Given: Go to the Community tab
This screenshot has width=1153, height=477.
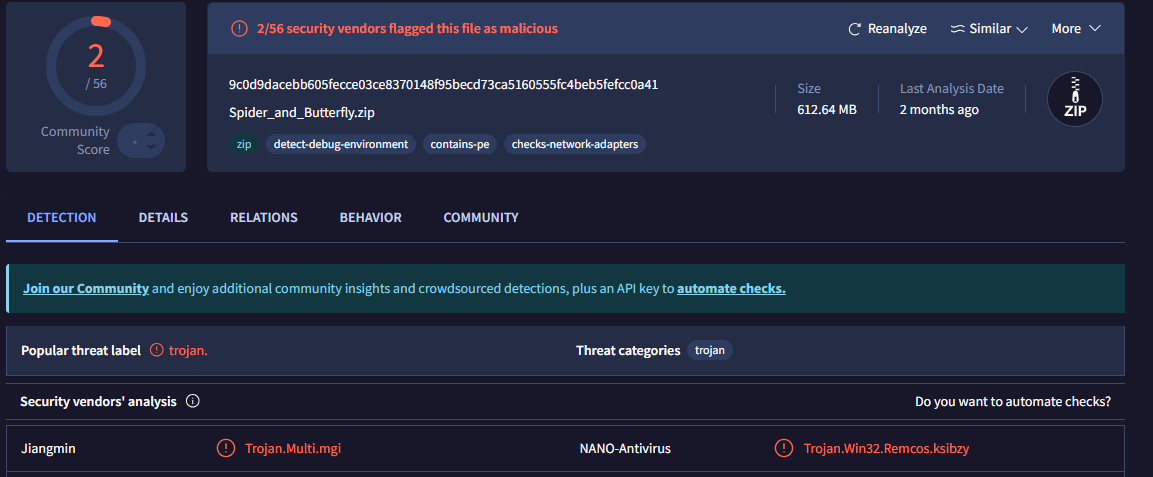Looking at the screenshot, I should coord(481,217).
